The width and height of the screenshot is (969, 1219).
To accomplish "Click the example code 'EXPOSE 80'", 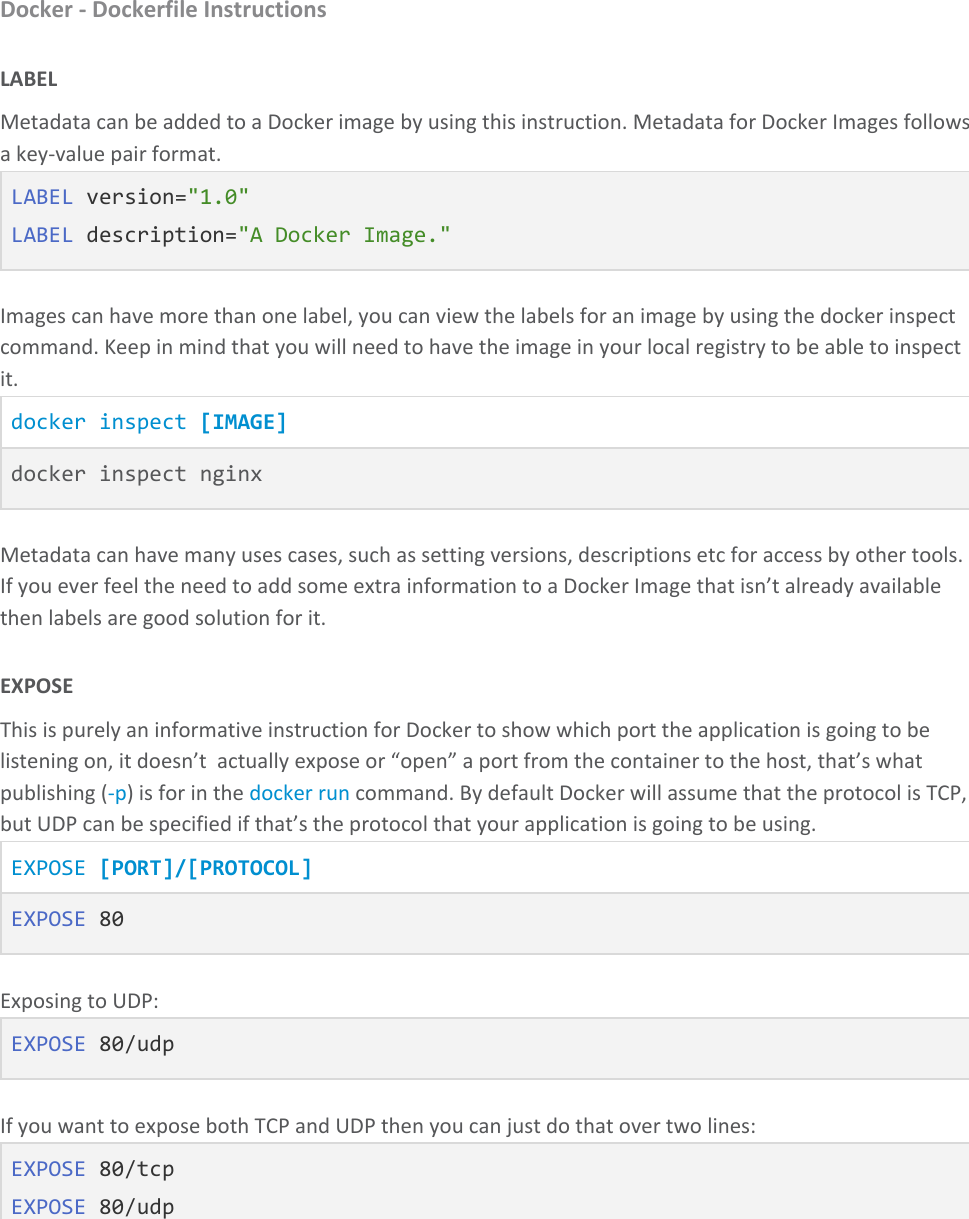I will click(x=68, y=919).
